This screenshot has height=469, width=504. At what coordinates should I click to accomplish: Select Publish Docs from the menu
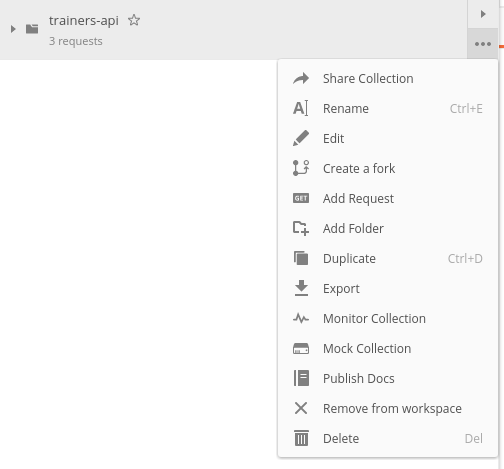[388, 379]
